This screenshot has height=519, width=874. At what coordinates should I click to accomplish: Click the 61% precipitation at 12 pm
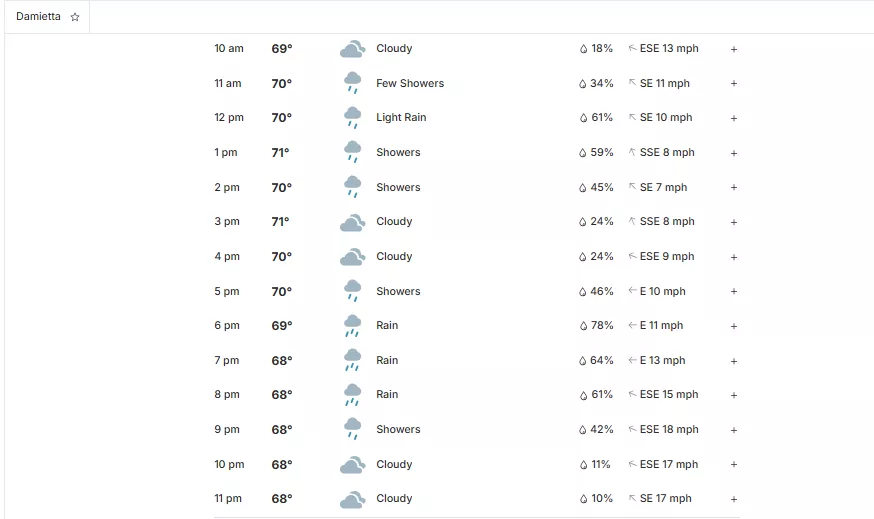(602, 118)
